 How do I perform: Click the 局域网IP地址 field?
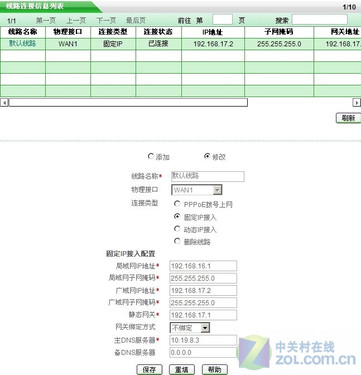pyautogui.click(x=203, y=266)
